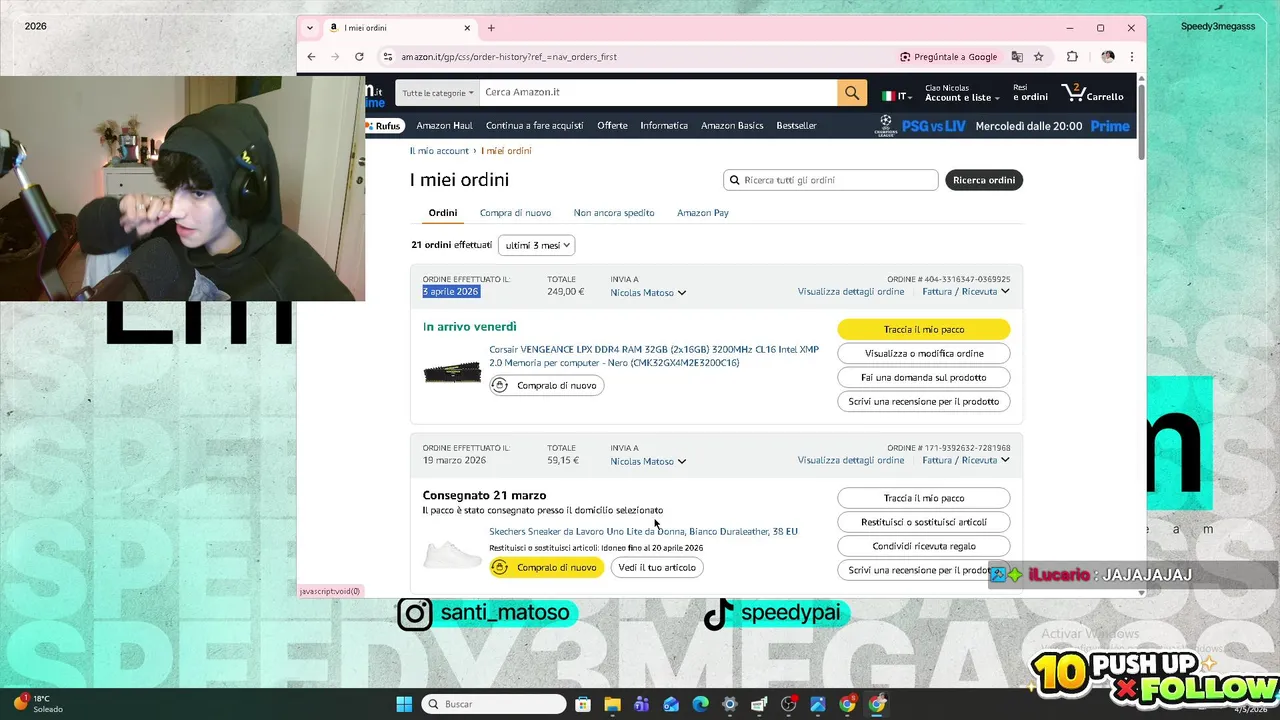Open the browser extensions puzzle icon
The height and width of the screenshot is (720, 1280).
[1073, 57]
